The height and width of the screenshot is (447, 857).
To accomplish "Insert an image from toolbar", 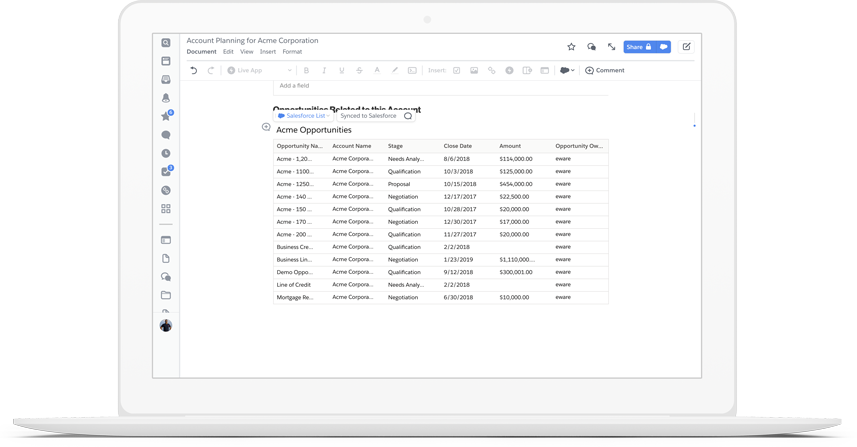I will point(474,70).
